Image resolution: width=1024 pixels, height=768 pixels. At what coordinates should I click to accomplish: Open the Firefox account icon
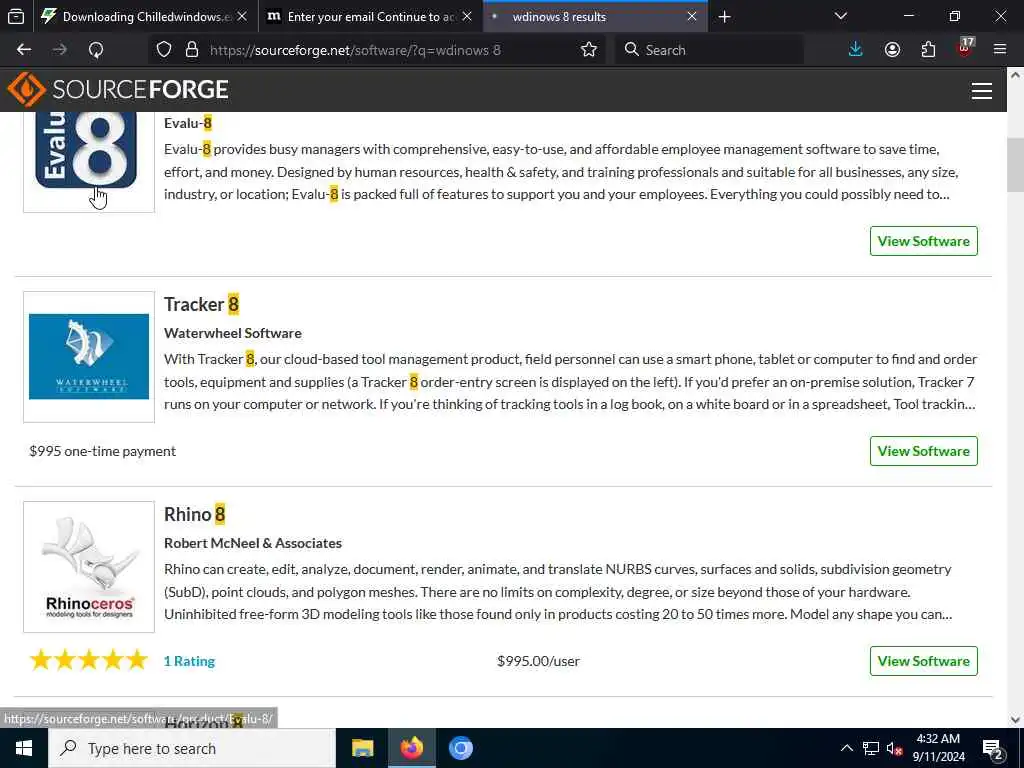coord(892,50)
